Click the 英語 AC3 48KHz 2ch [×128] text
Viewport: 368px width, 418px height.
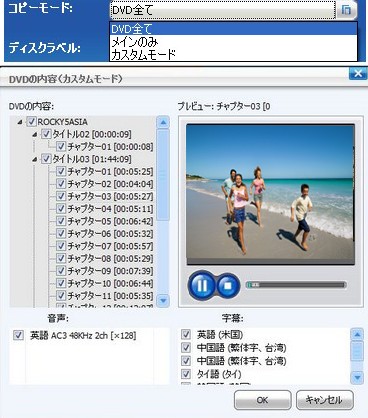83,335
